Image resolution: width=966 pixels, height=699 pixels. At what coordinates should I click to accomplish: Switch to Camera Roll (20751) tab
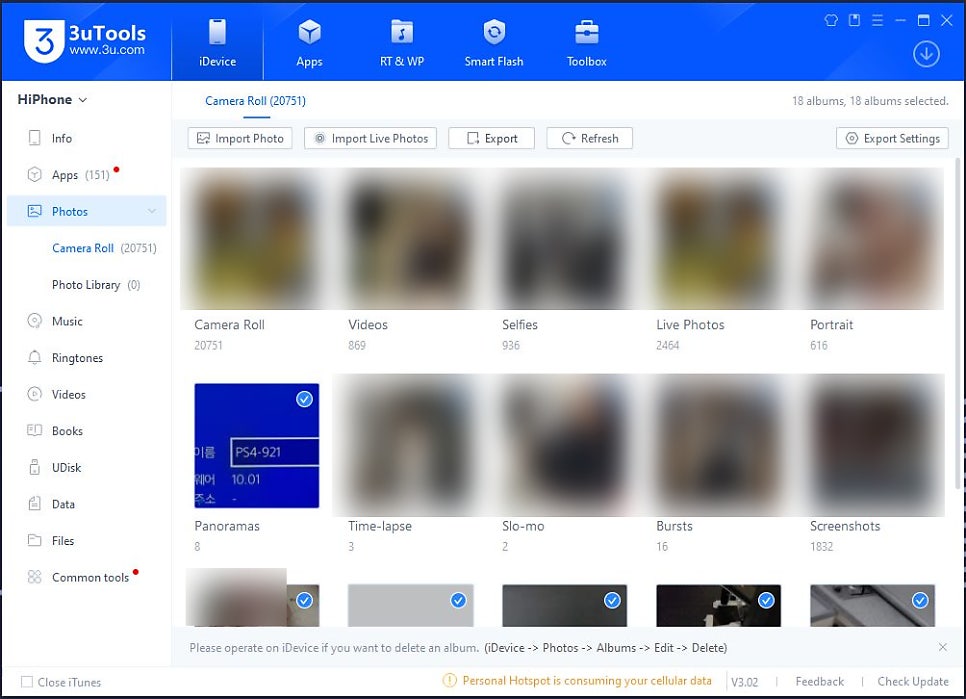pos(255,101)
